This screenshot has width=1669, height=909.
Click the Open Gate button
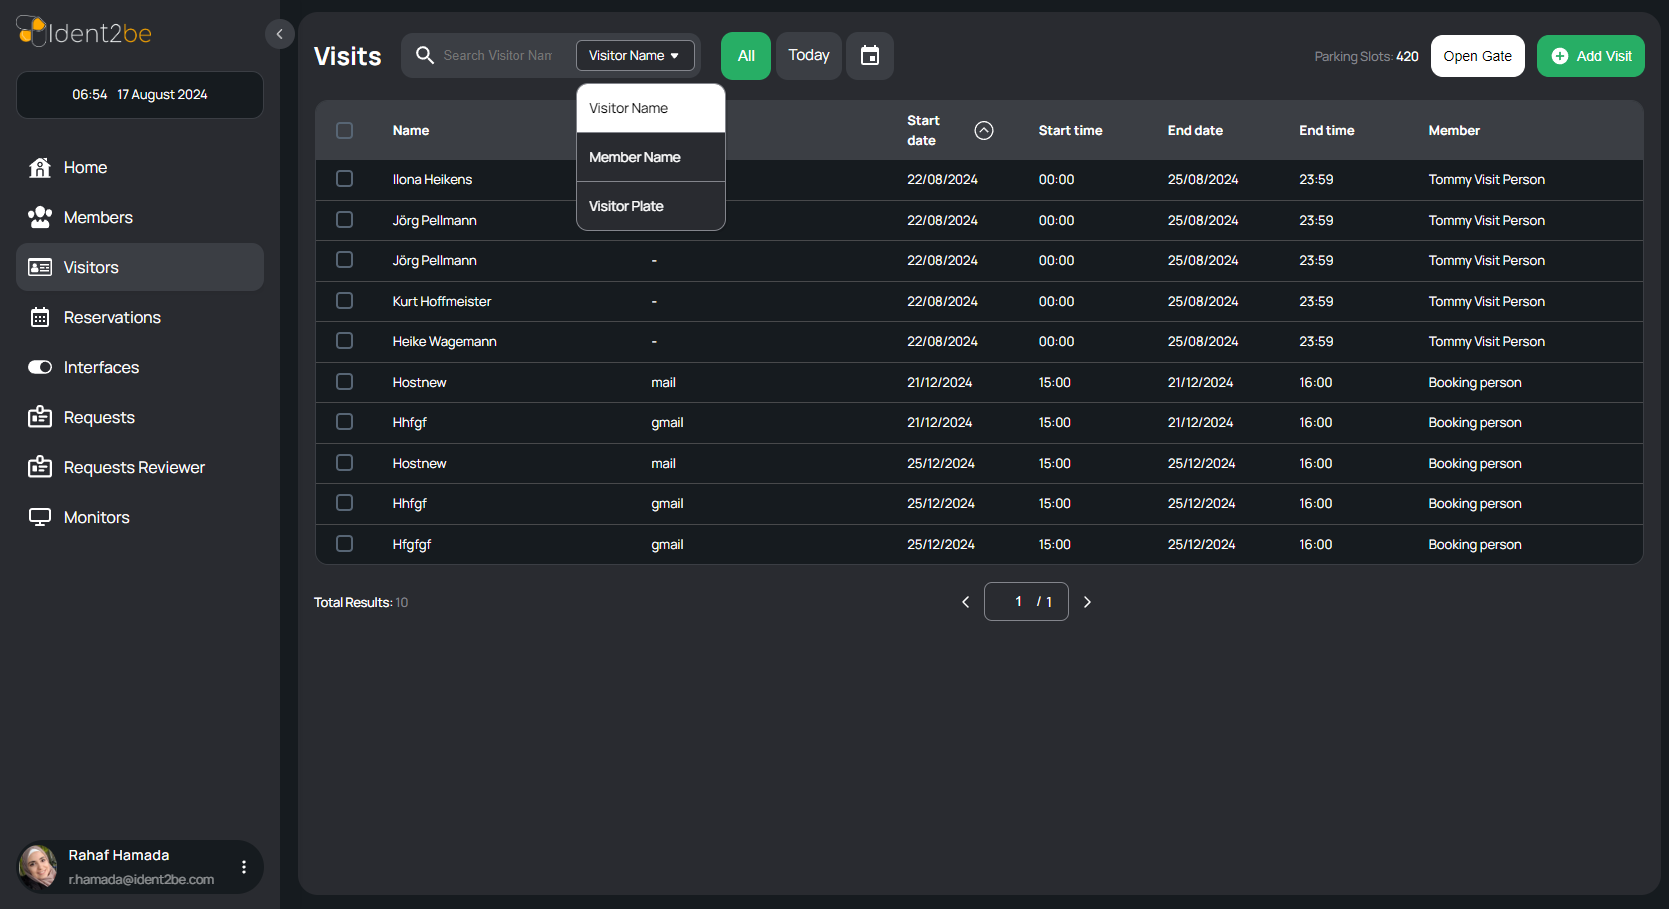(x=1478, y=56)
